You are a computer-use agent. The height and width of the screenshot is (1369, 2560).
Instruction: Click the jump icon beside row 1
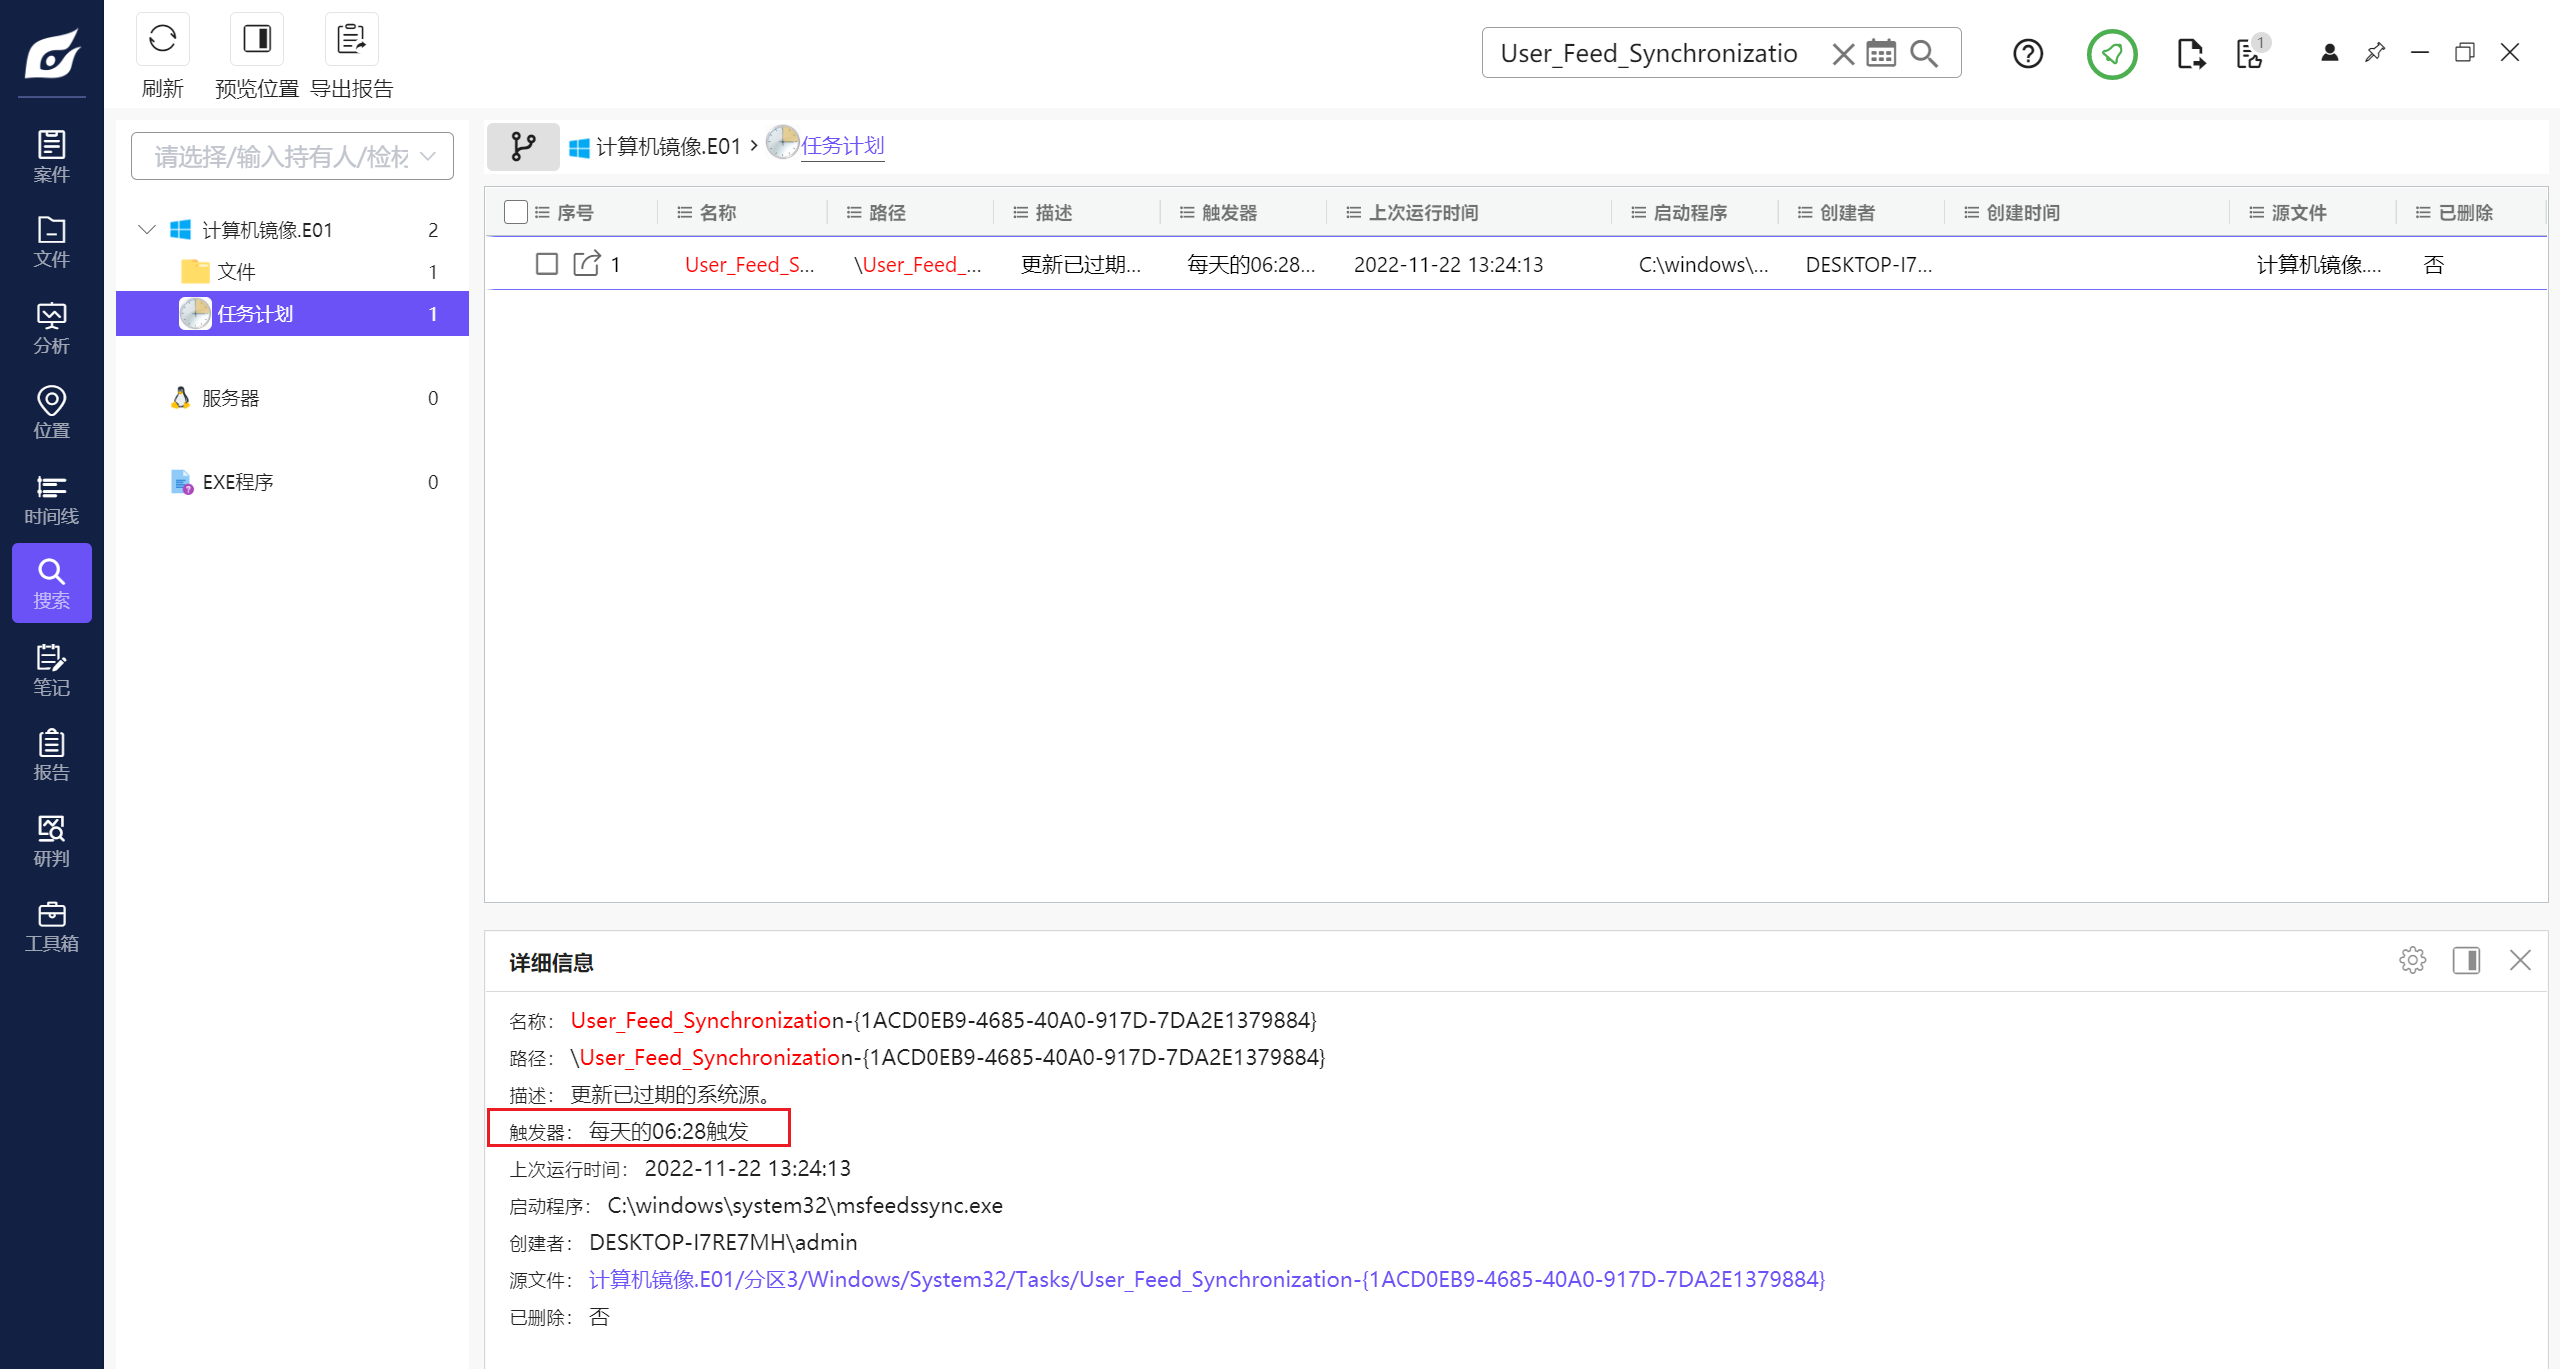(586, 264)
